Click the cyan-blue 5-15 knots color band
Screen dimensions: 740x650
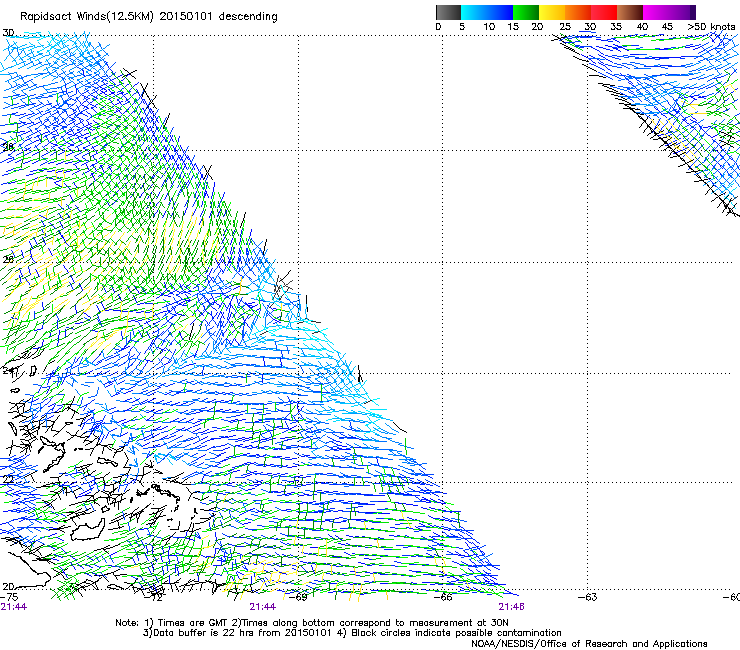(487, 12)
